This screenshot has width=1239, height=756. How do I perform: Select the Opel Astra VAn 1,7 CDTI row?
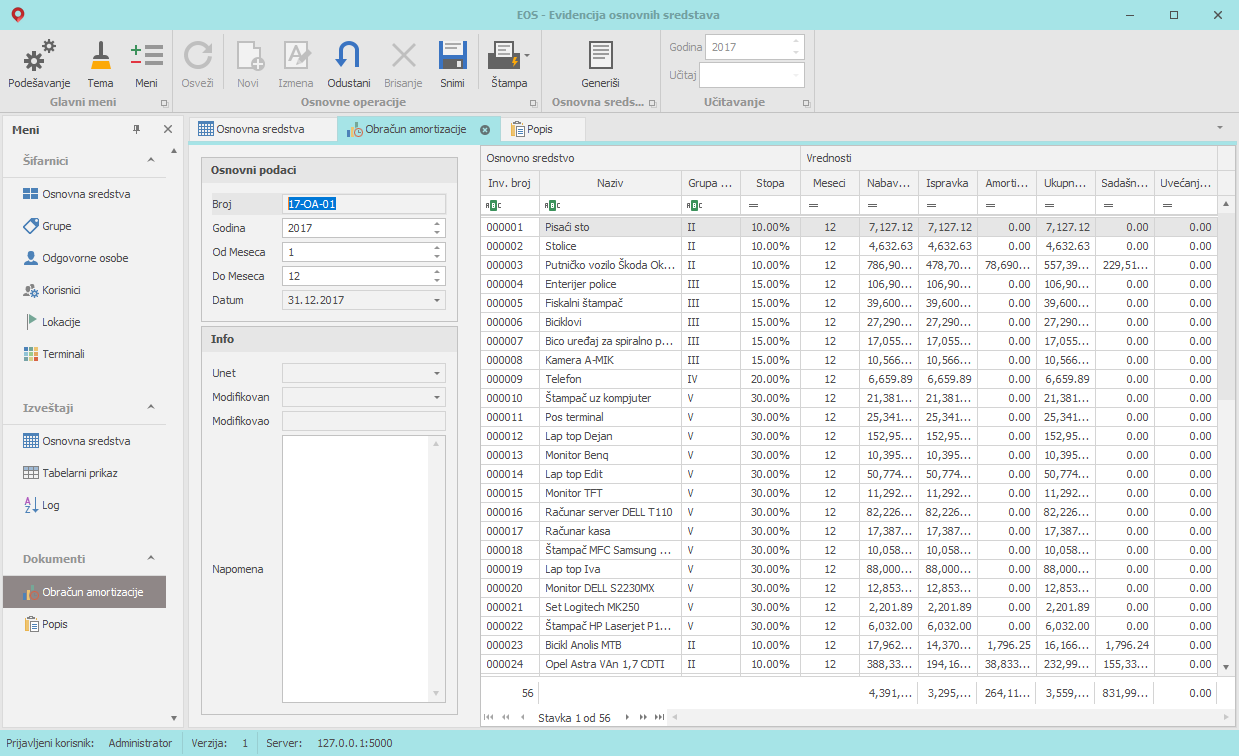pos(848,664)
